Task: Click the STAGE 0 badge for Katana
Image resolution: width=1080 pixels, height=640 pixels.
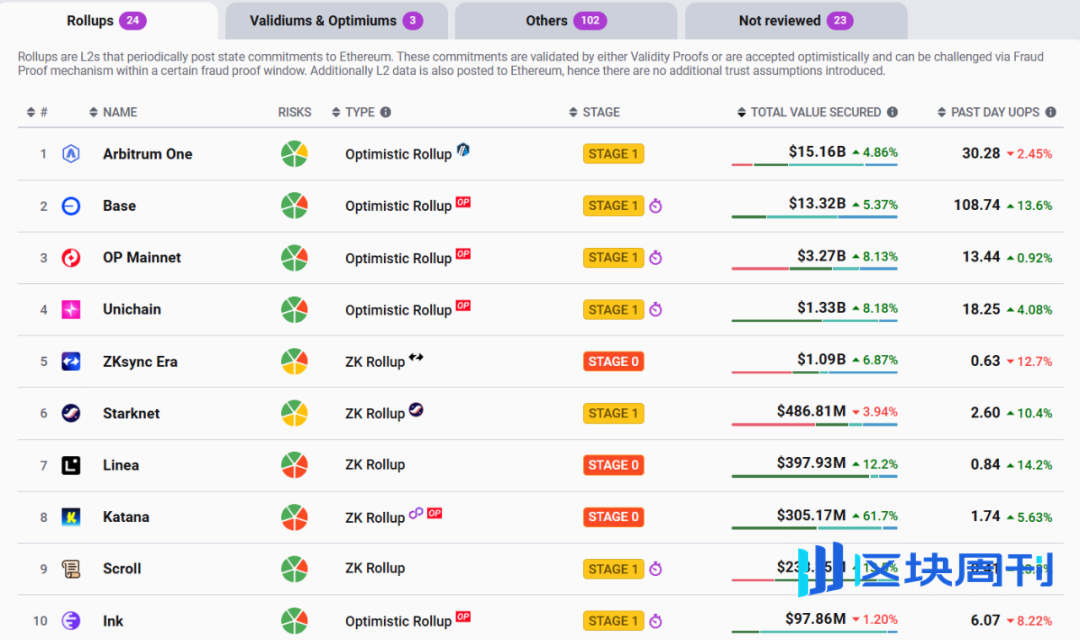Action: coord(613,517)
